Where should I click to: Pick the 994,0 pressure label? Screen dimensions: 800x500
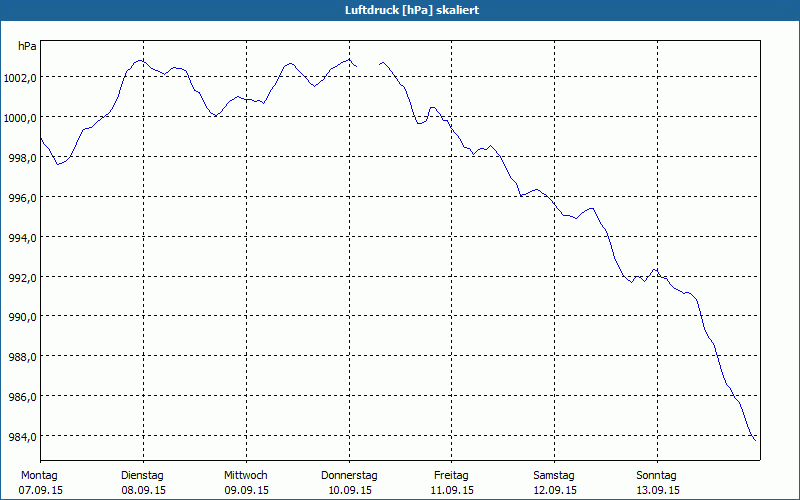(x=22, y=238)
